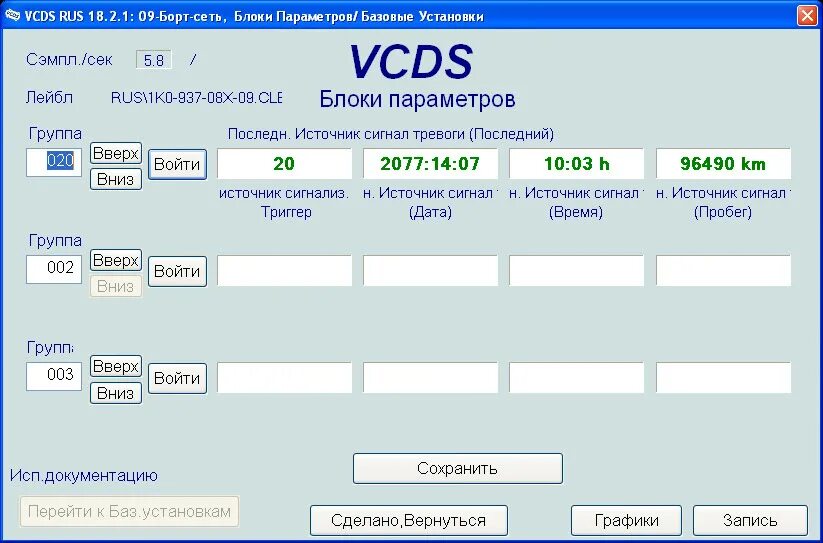Click Последн. Источник сигнал тревоги heading

pos(391,134)
